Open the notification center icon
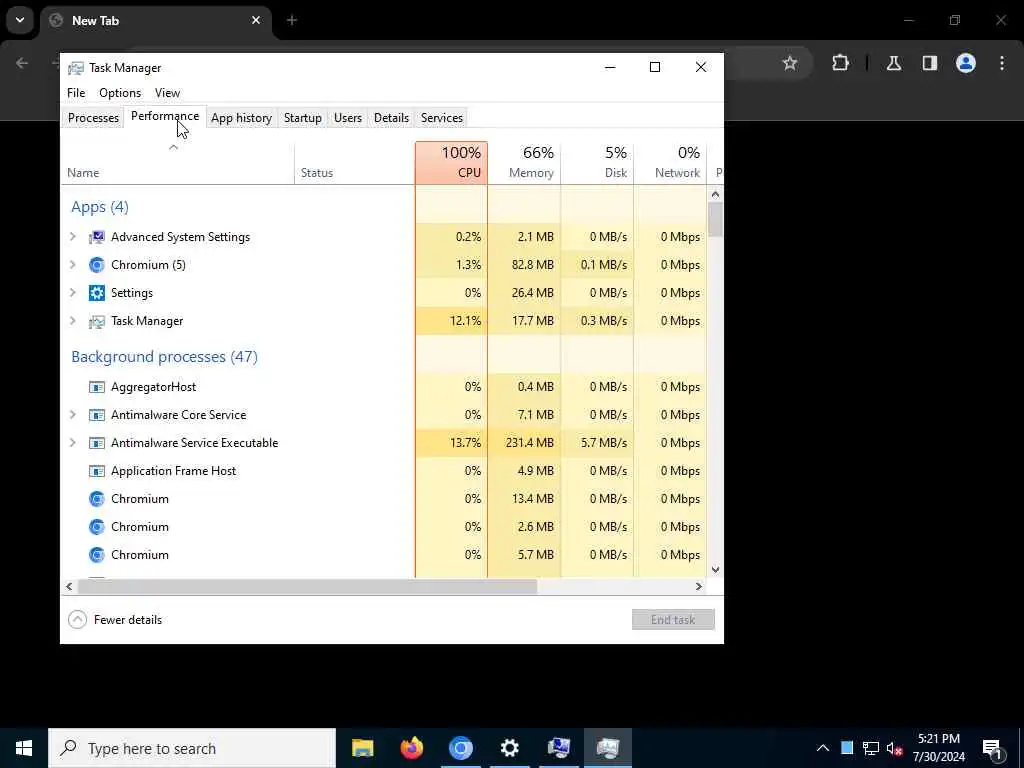The height and width of the screenshot is (768, 1024). point(992,749)
